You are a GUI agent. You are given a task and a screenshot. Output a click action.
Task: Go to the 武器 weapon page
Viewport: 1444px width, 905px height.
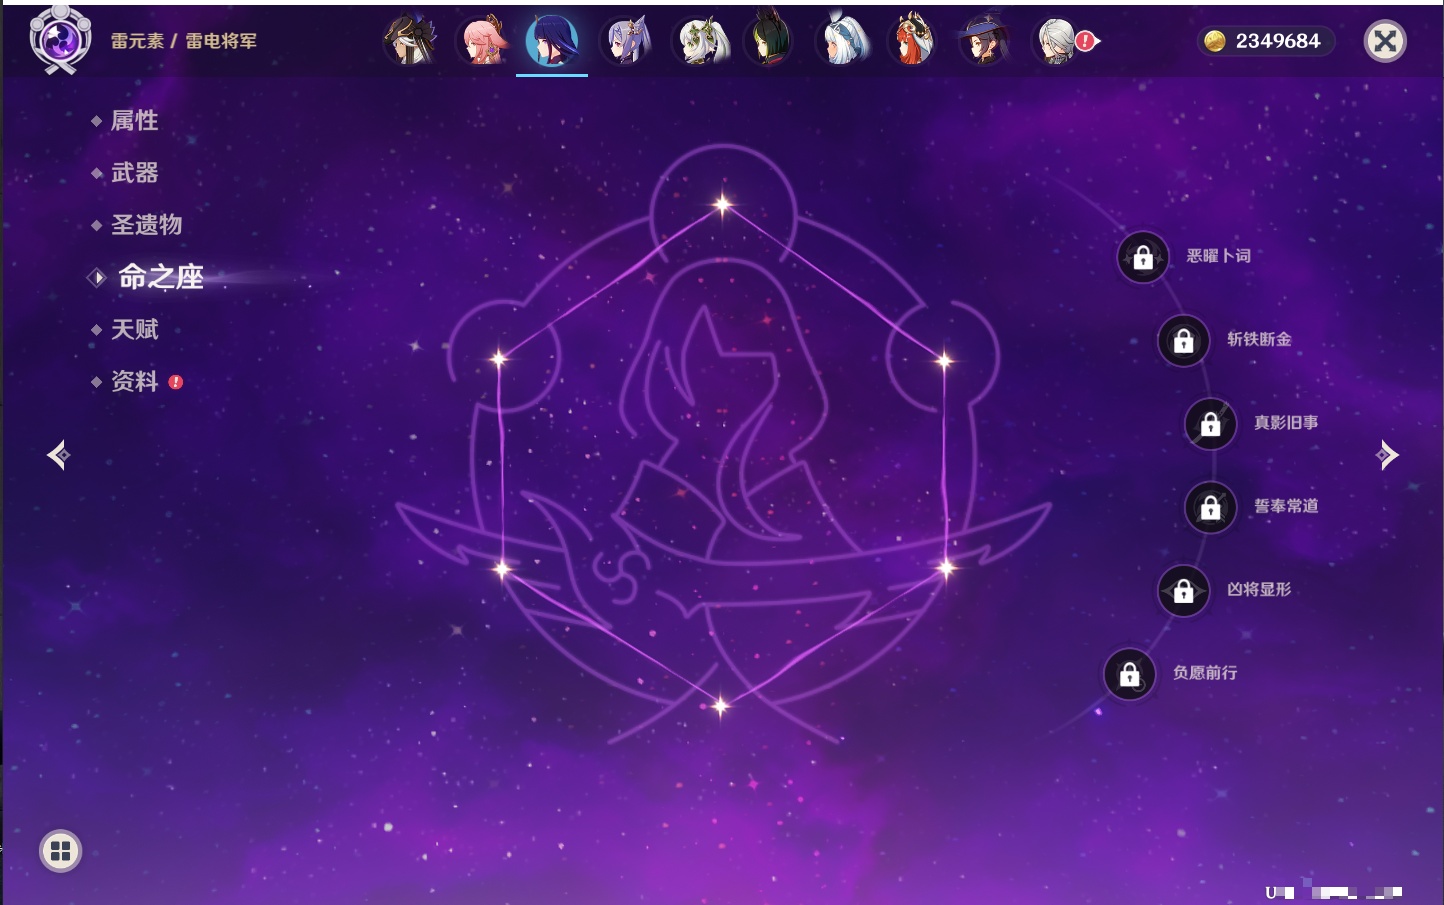tap(134, 173)
